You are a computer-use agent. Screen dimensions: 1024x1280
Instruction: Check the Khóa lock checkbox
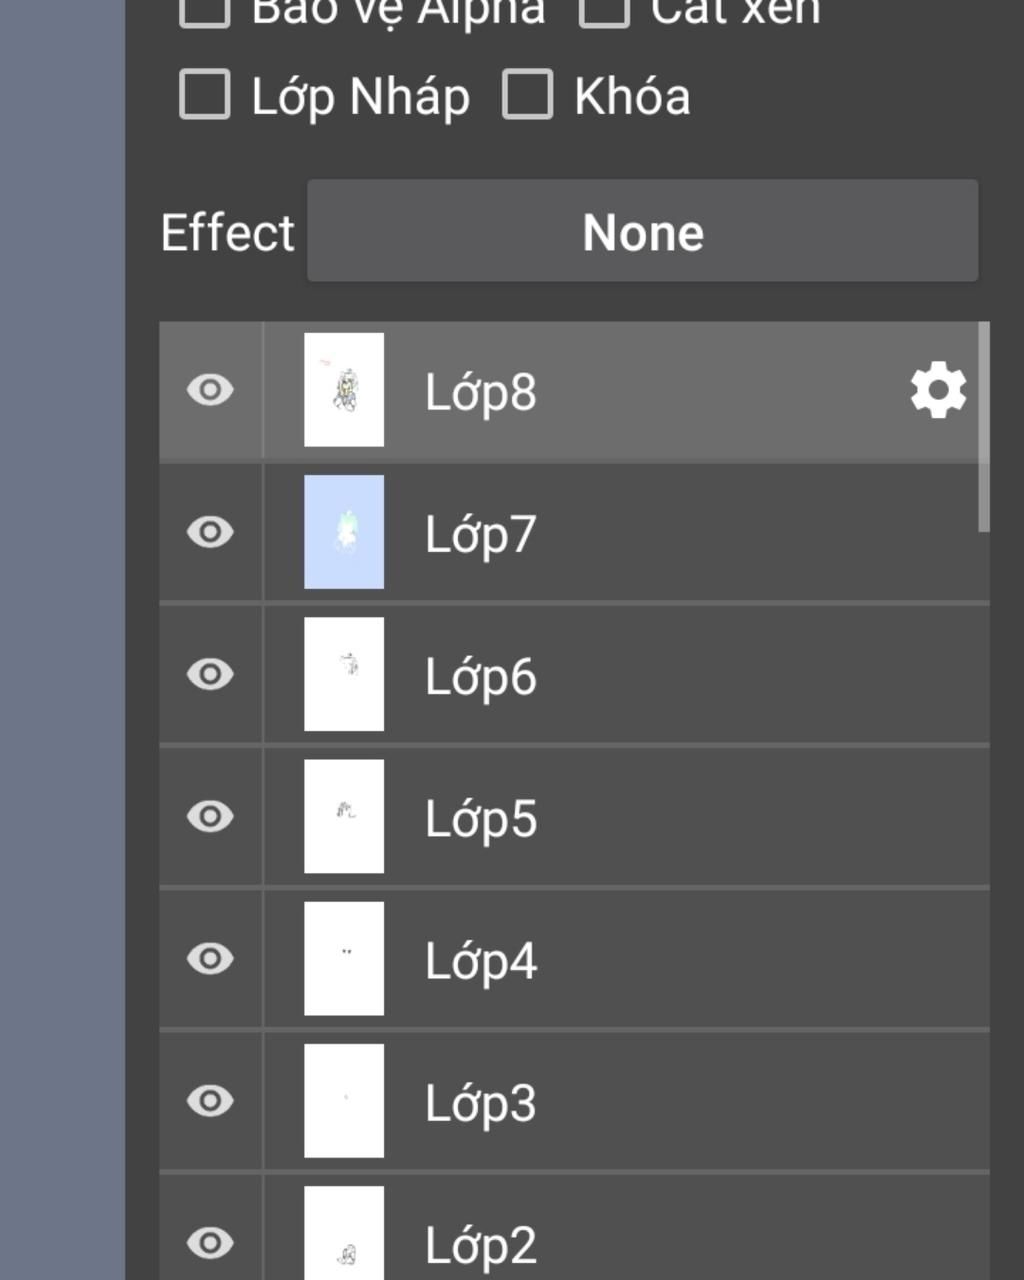click(527, 95)
